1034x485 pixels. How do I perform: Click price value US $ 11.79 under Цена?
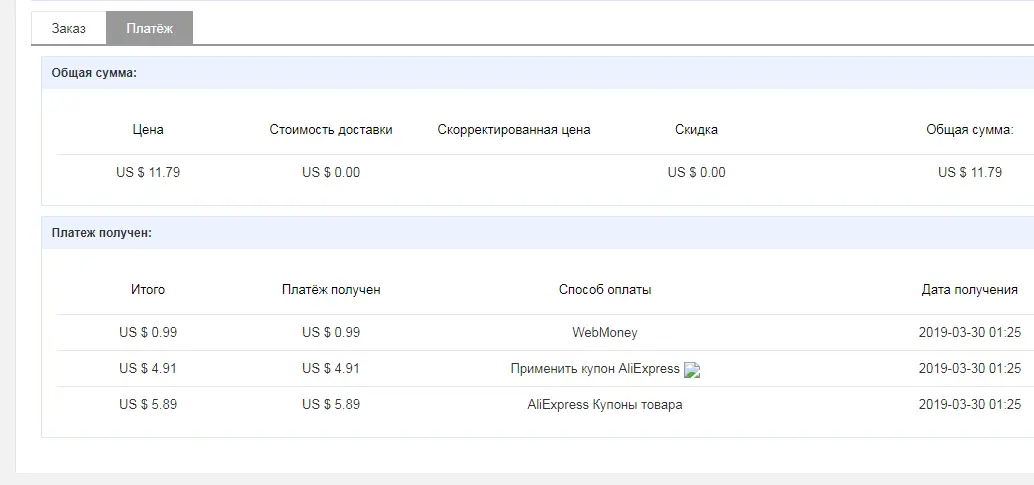click(x=148, y=172)
